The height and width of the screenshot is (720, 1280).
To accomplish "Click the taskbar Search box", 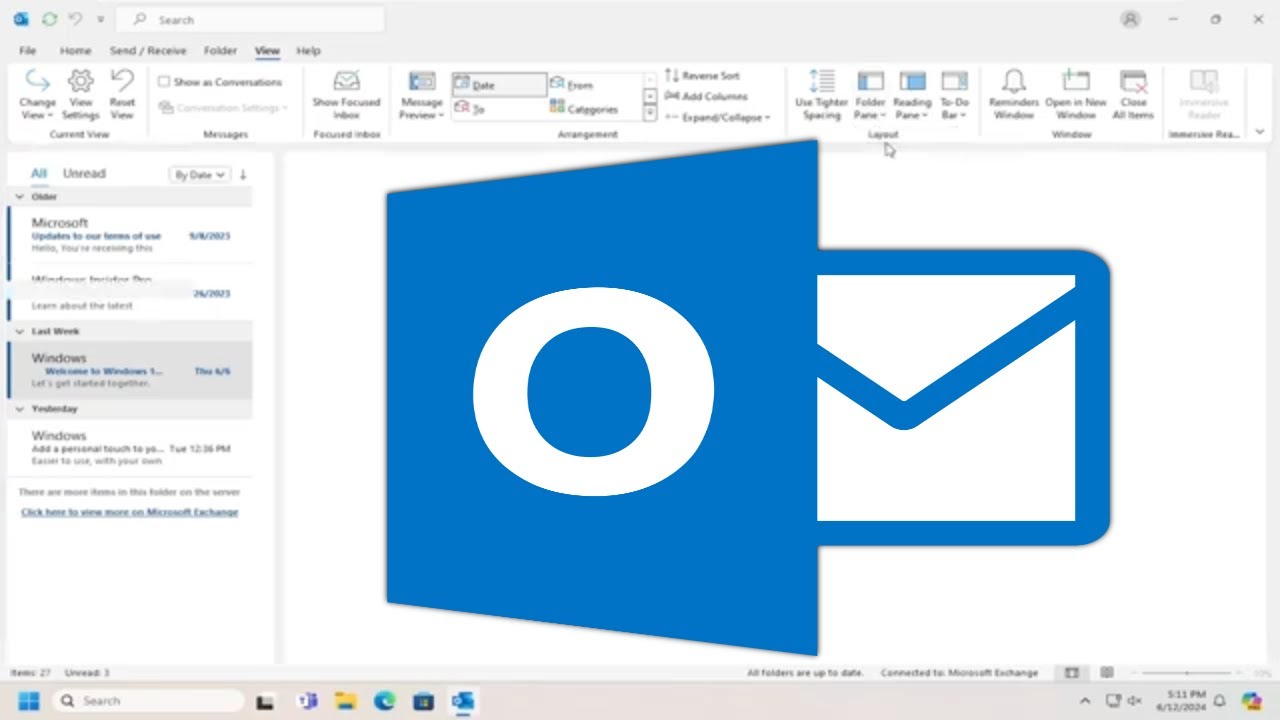I will coord(146,701).
